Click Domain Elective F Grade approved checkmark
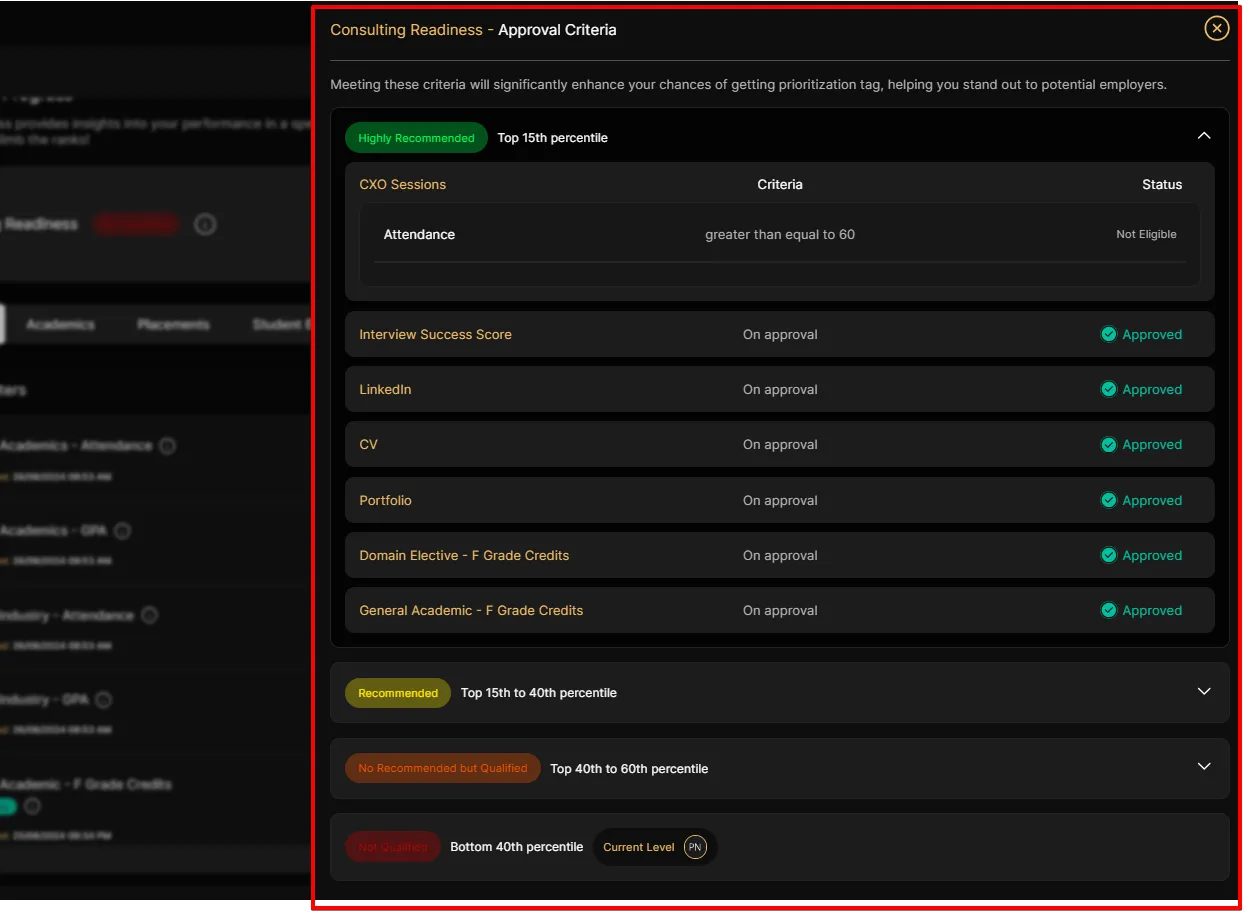 (x=1108, y=556)
